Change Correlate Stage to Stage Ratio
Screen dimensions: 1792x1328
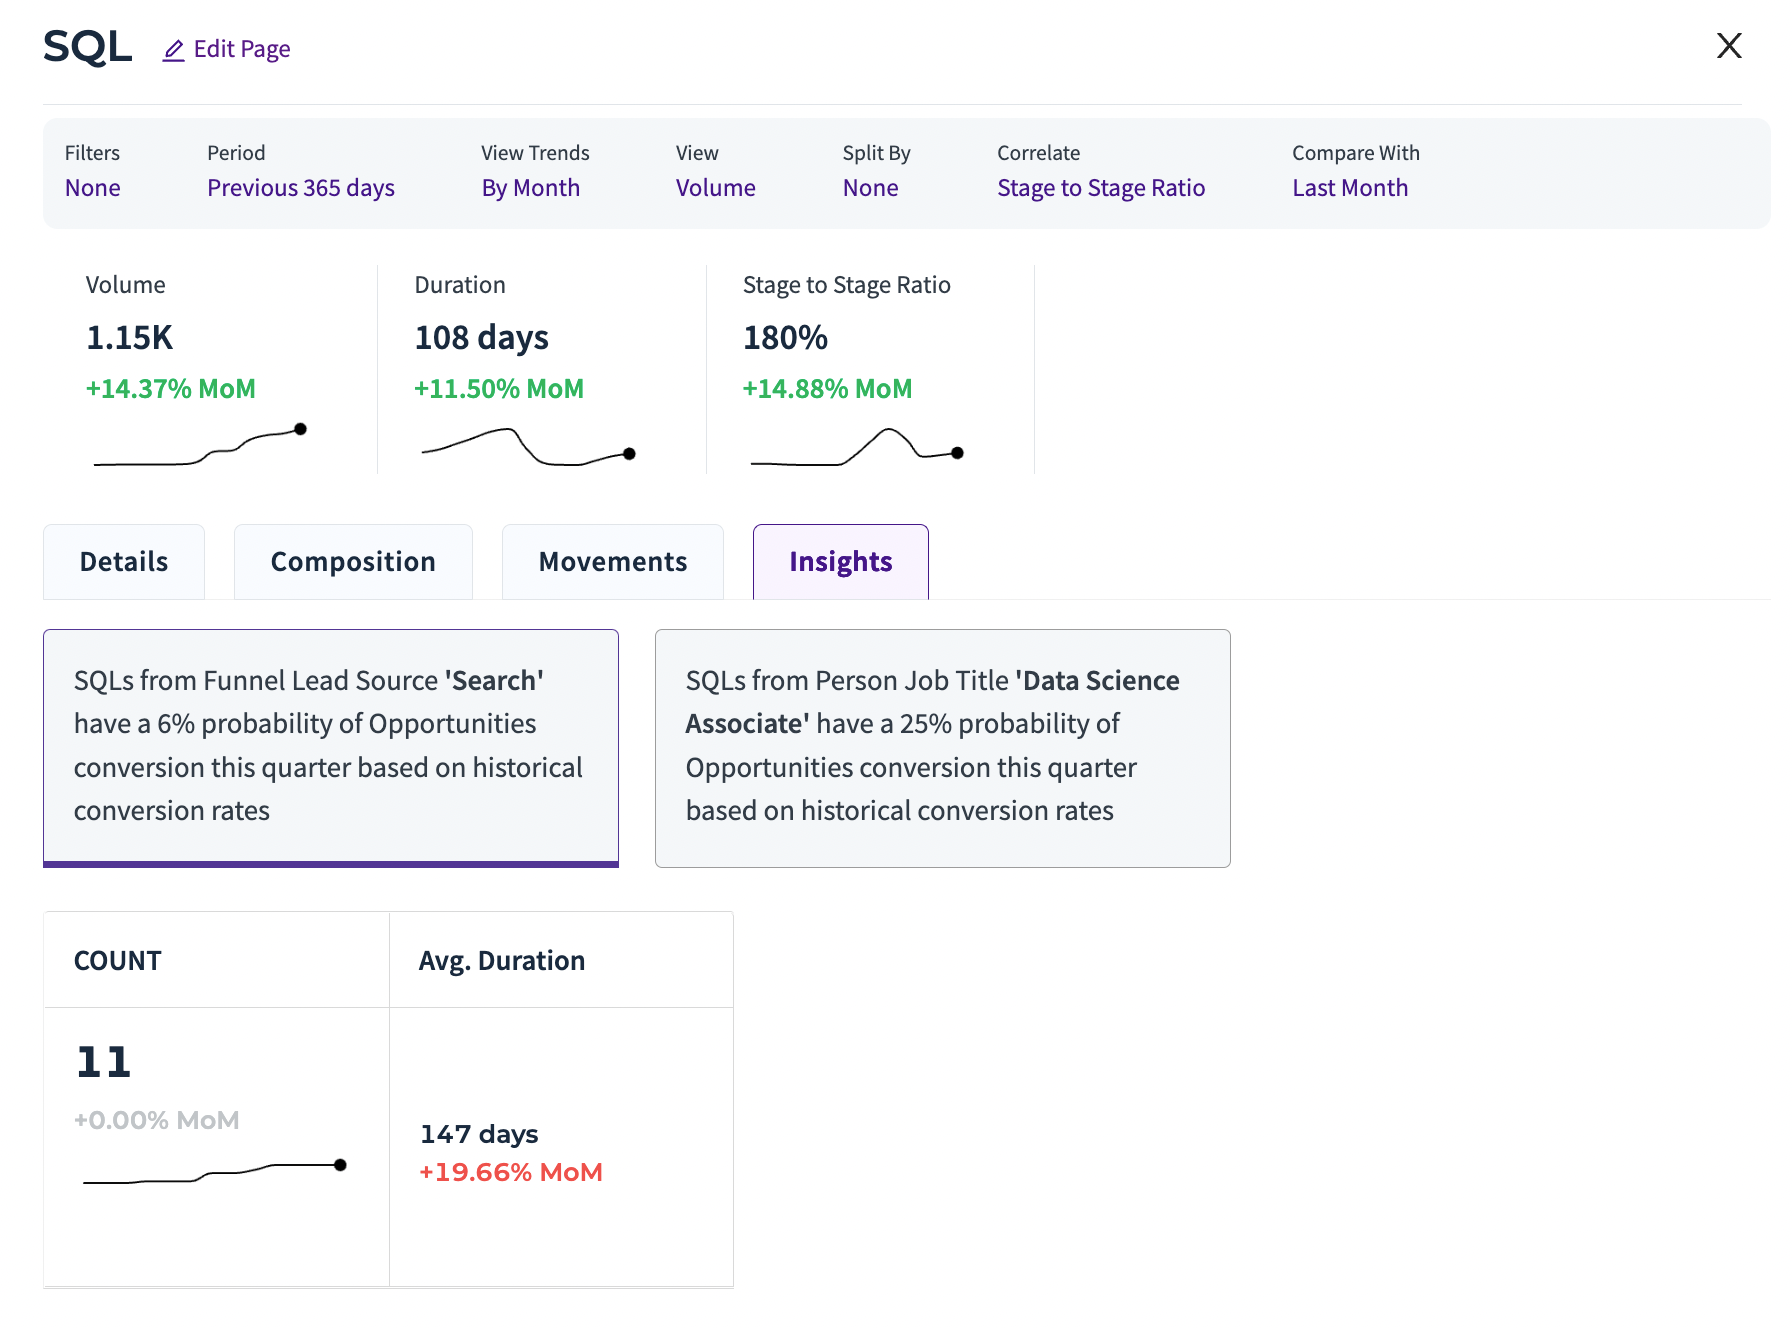[1100, 188]
